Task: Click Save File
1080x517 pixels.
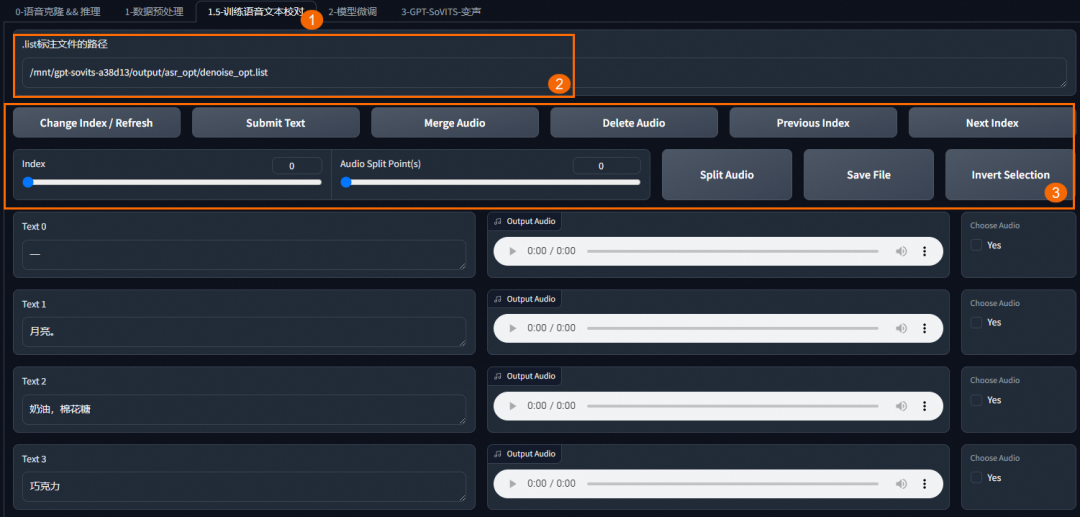Action: point(869,175)
